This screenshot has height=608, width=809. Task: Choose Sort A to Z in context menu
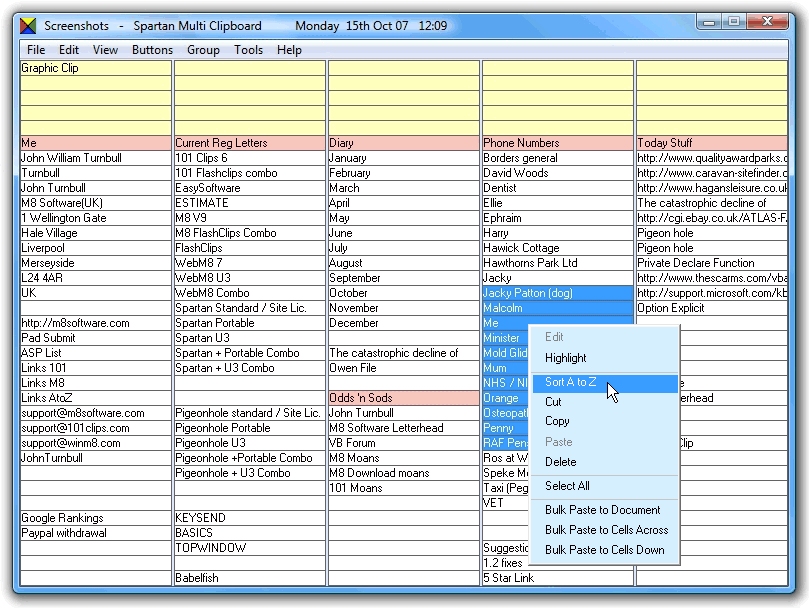[x=605, y=382]
